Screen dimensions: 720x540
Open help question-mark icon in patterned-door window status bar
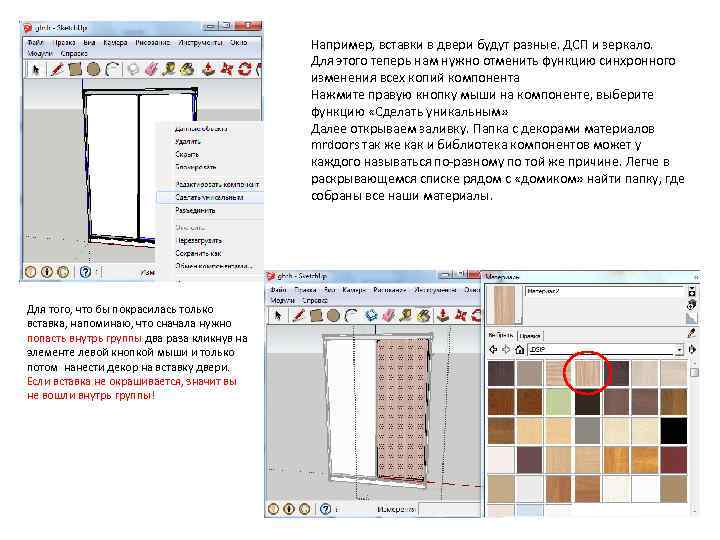click(326, 509)
